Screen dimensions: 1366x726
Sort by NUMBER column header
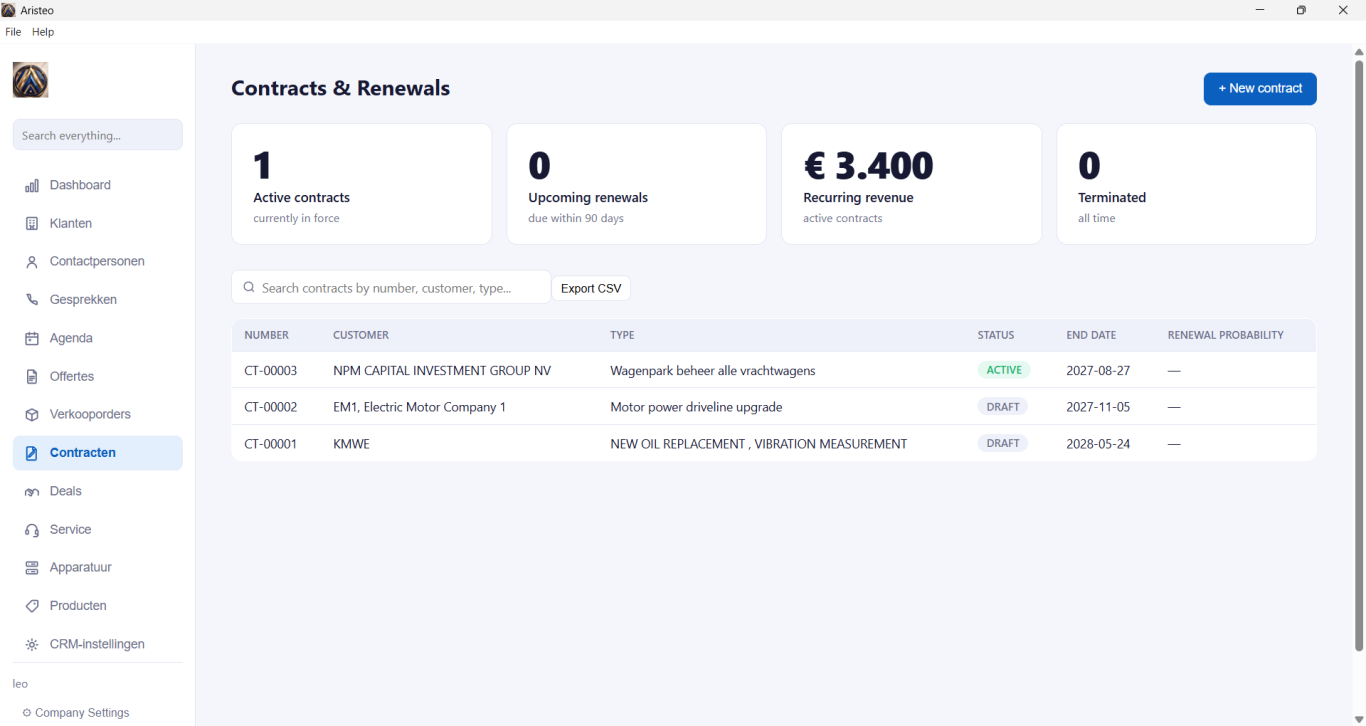266,335
